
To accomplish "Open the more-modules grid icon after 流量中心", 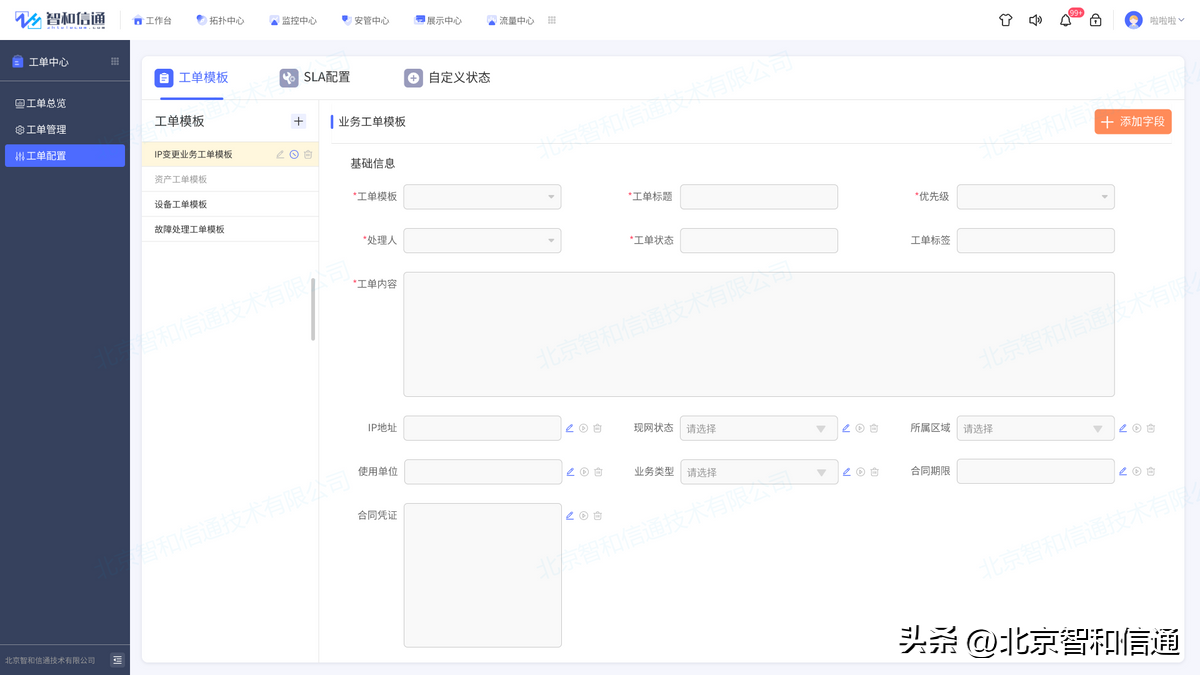I will click(x=552, y=20).
